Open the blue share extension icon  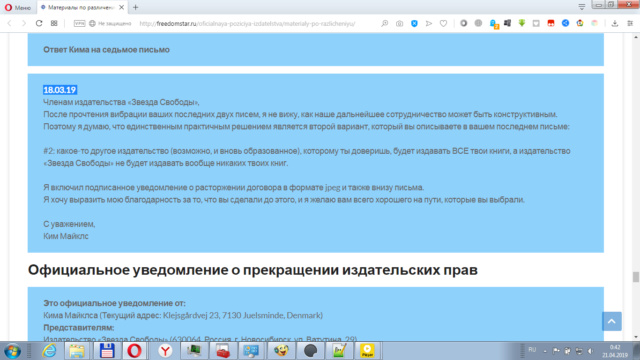click(565, 24)
